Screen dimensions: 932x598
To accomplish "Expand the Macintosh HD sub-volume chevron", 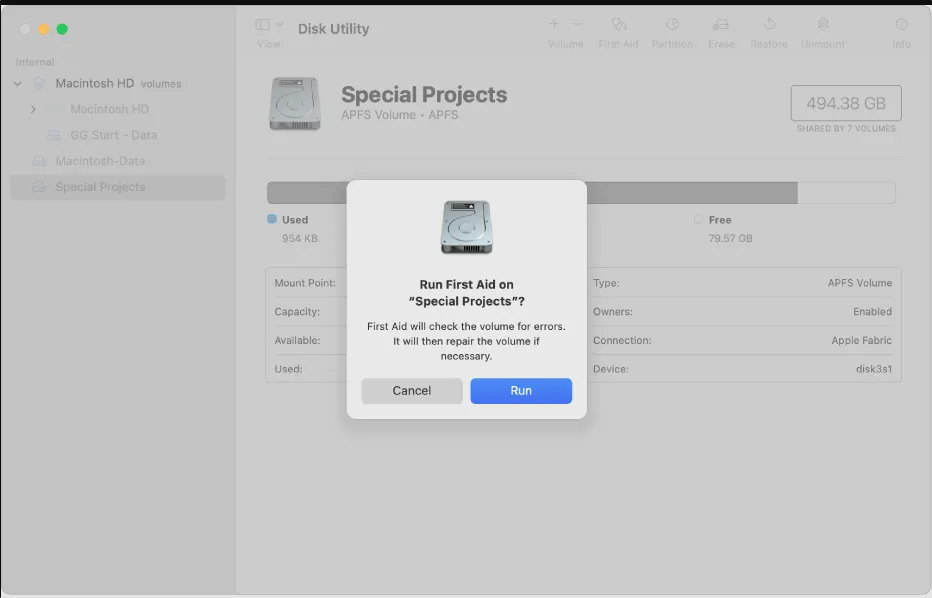I will [x=33, y=109].
